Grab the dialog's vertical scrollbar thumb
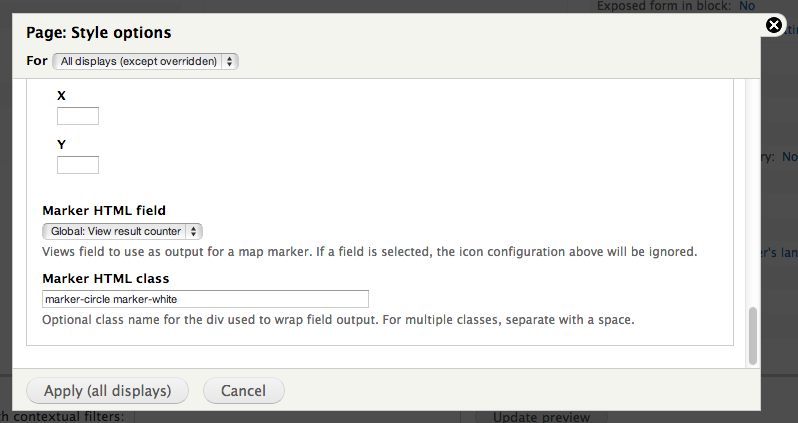This screenshot has height=423, width=798. pos(753,336)
